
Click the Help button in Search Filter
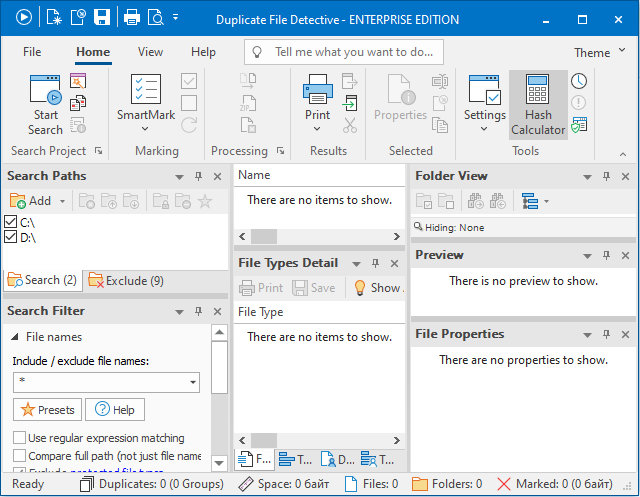pyautogui.click(x=115, y=410)
